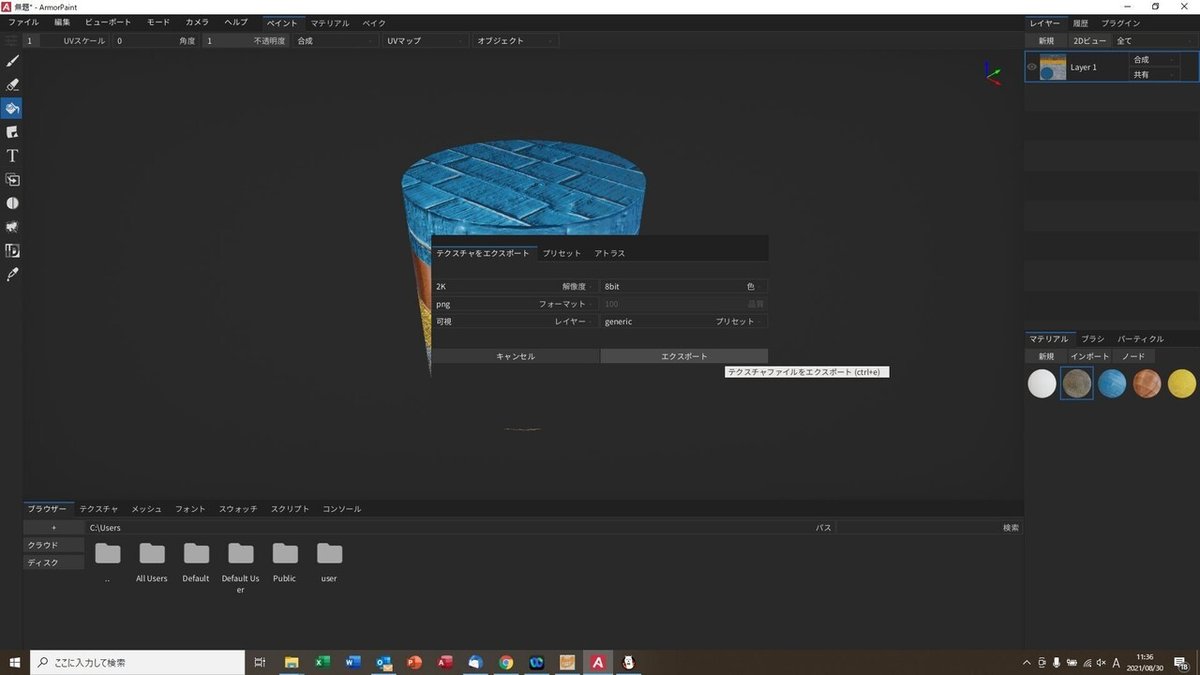Select the Text tool
The image size is (1200, 675).
point(13,156)
